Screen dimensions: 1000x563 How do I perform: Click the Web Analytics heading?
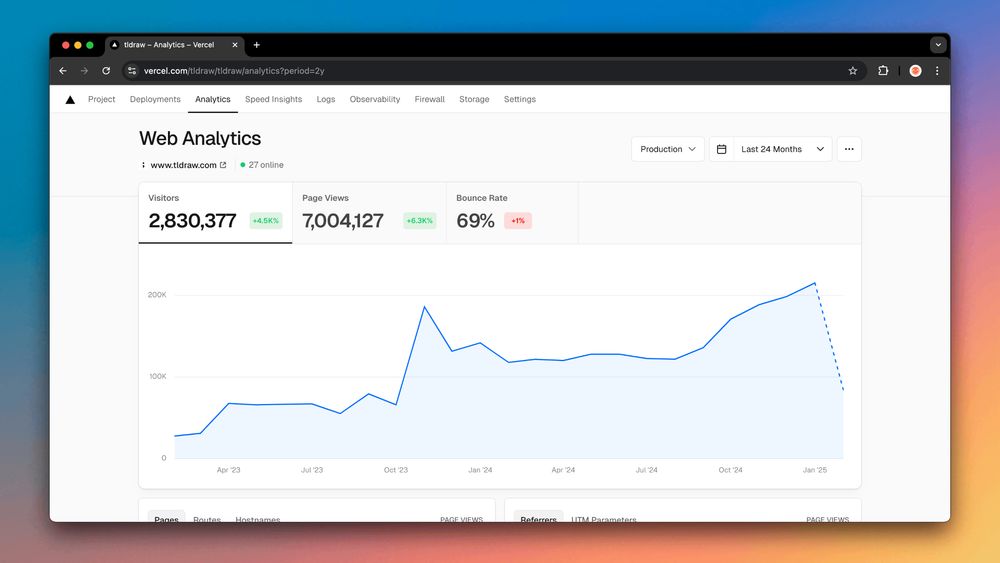200,138
